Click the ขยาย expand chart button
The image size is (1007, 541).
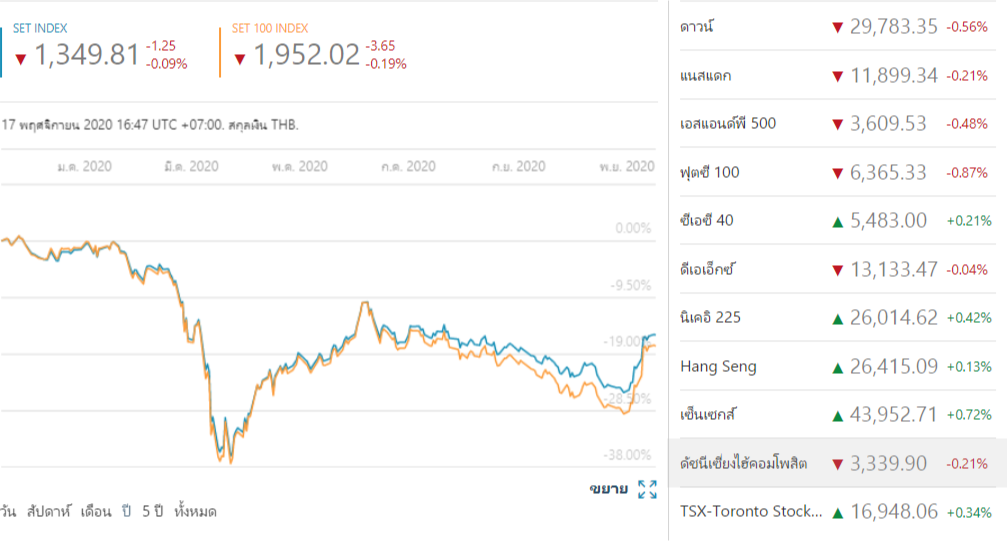(608, 489)
